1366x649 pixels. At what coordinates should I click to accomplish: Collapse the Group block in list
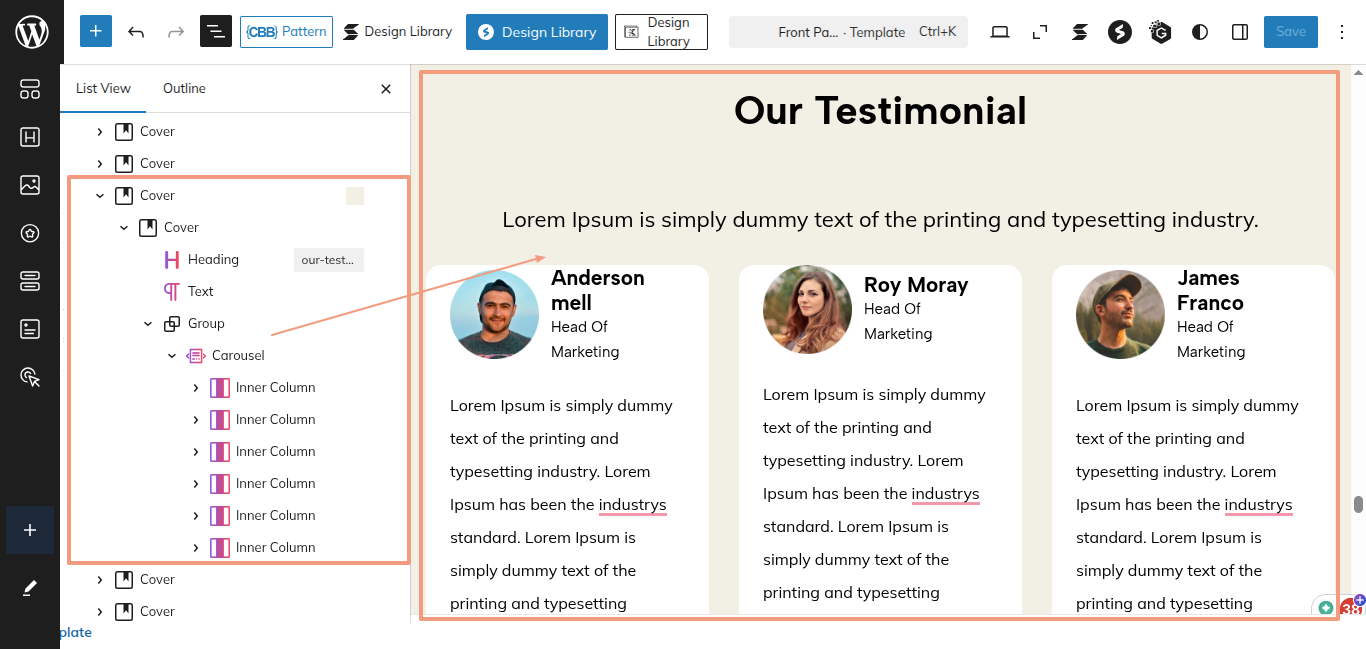pos(148,324)
